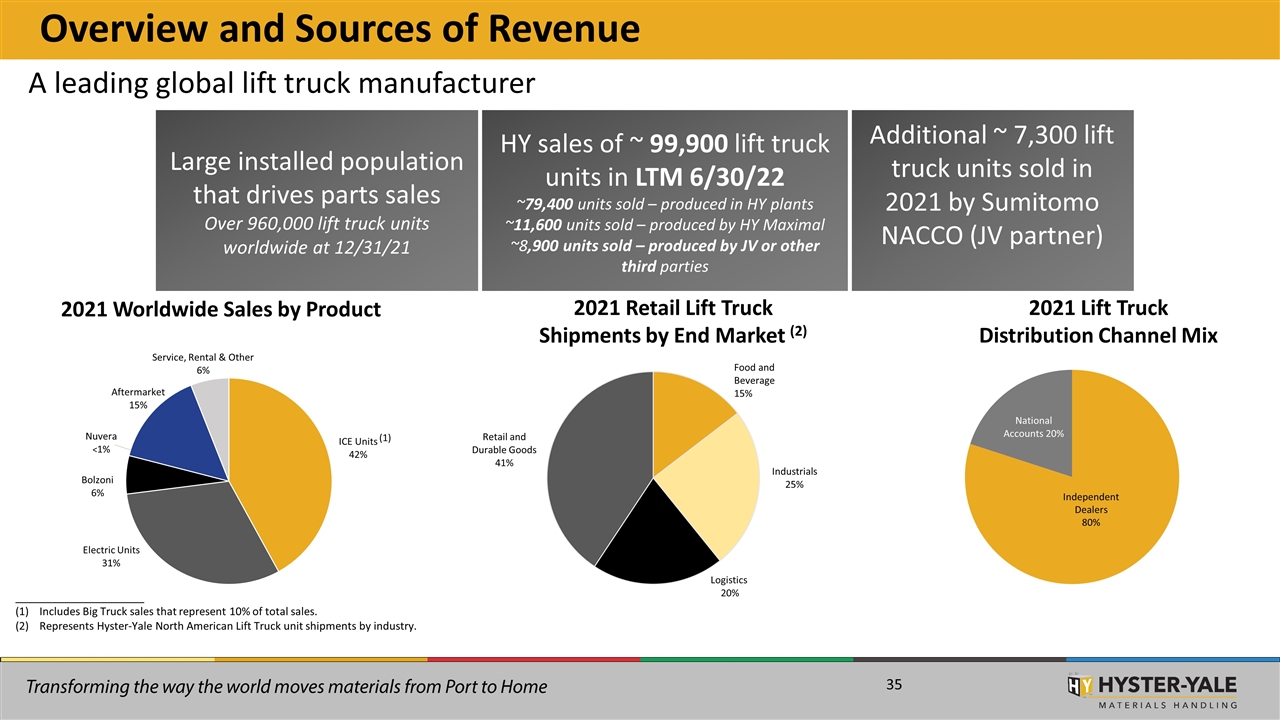Click the 'Transforming the way the world moves' tagline
The width and height of the screenshot is (1280, 720).
click(287, 688)
